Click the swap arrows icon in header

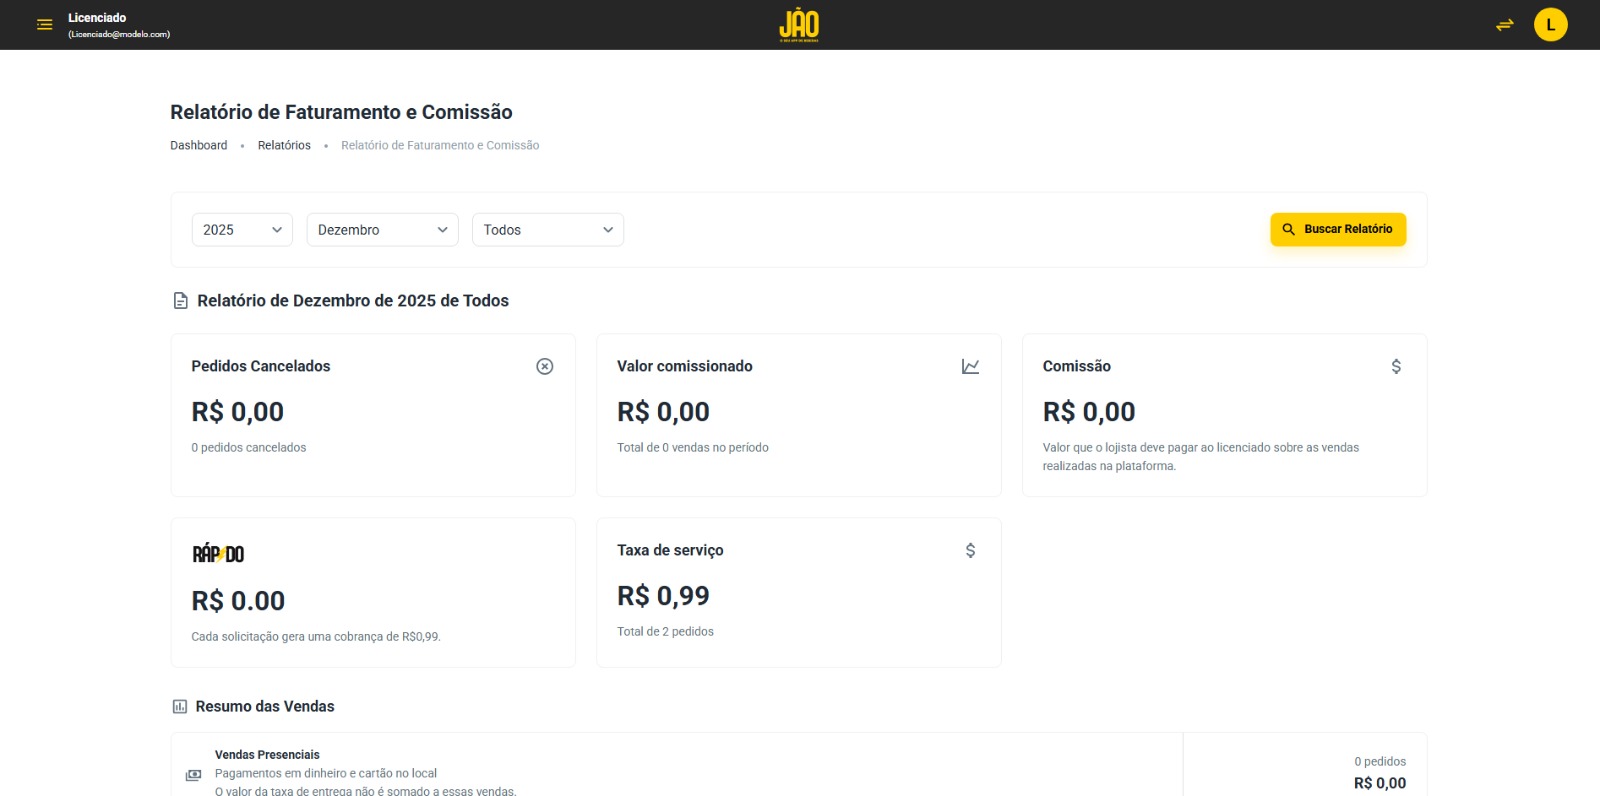1504,25
